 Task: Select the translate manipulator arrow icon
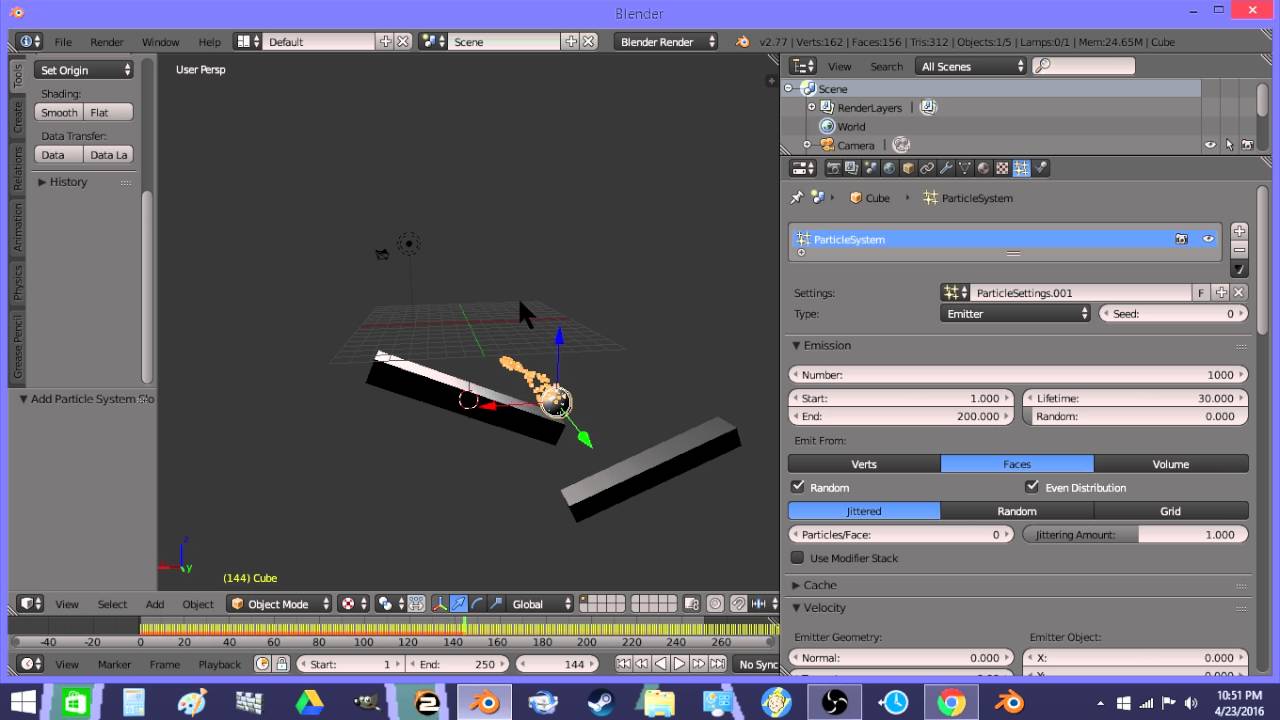click(x=458, y=604)
